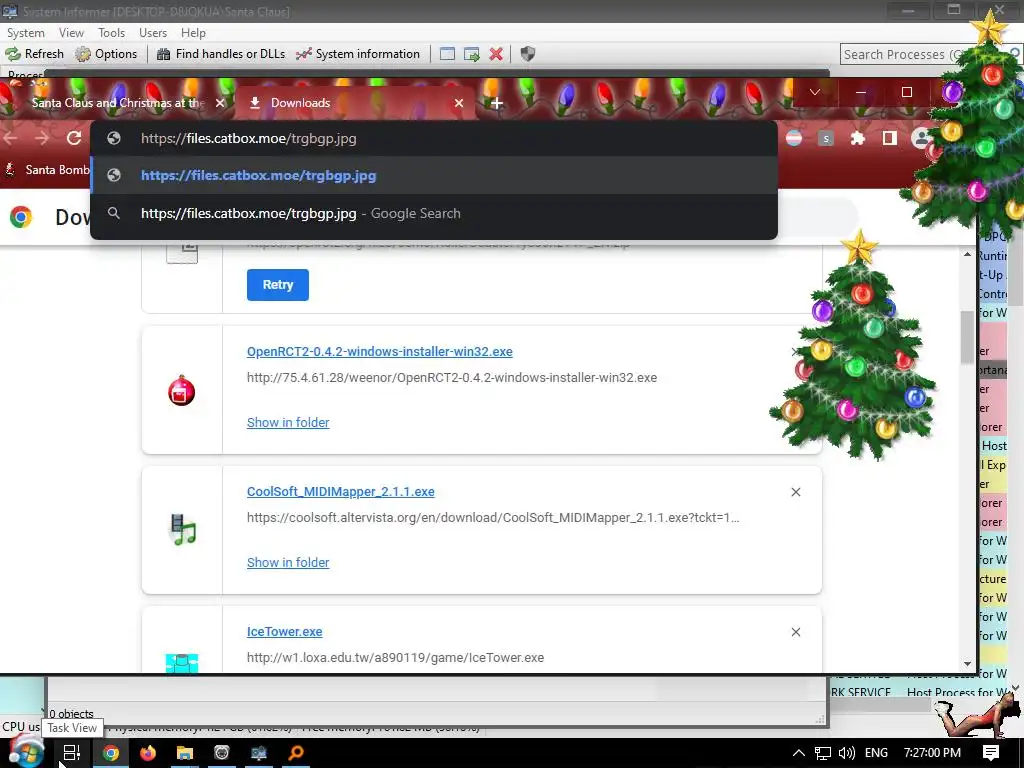The image size is (1024, 768).
Task: Click the window-with-green-arrow icon in System Informer toolbar
Action: click(x=472, y=54)
